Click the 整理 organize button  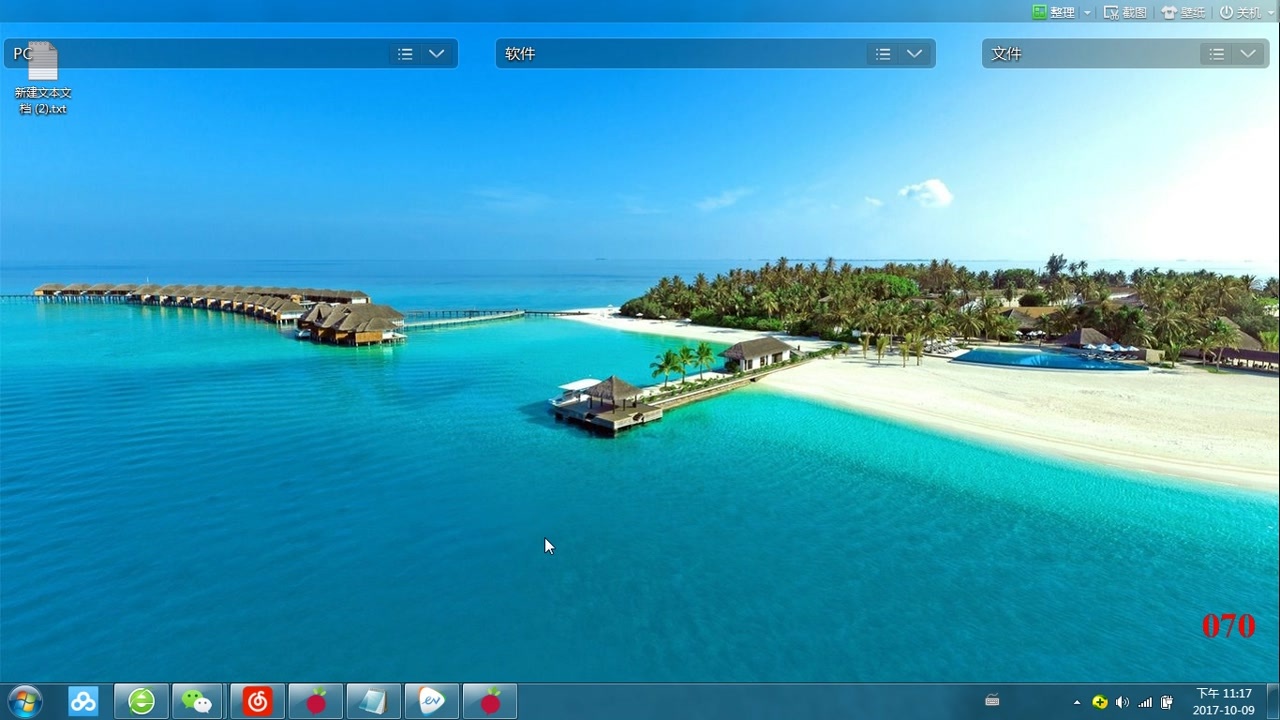coord(1054,12)
